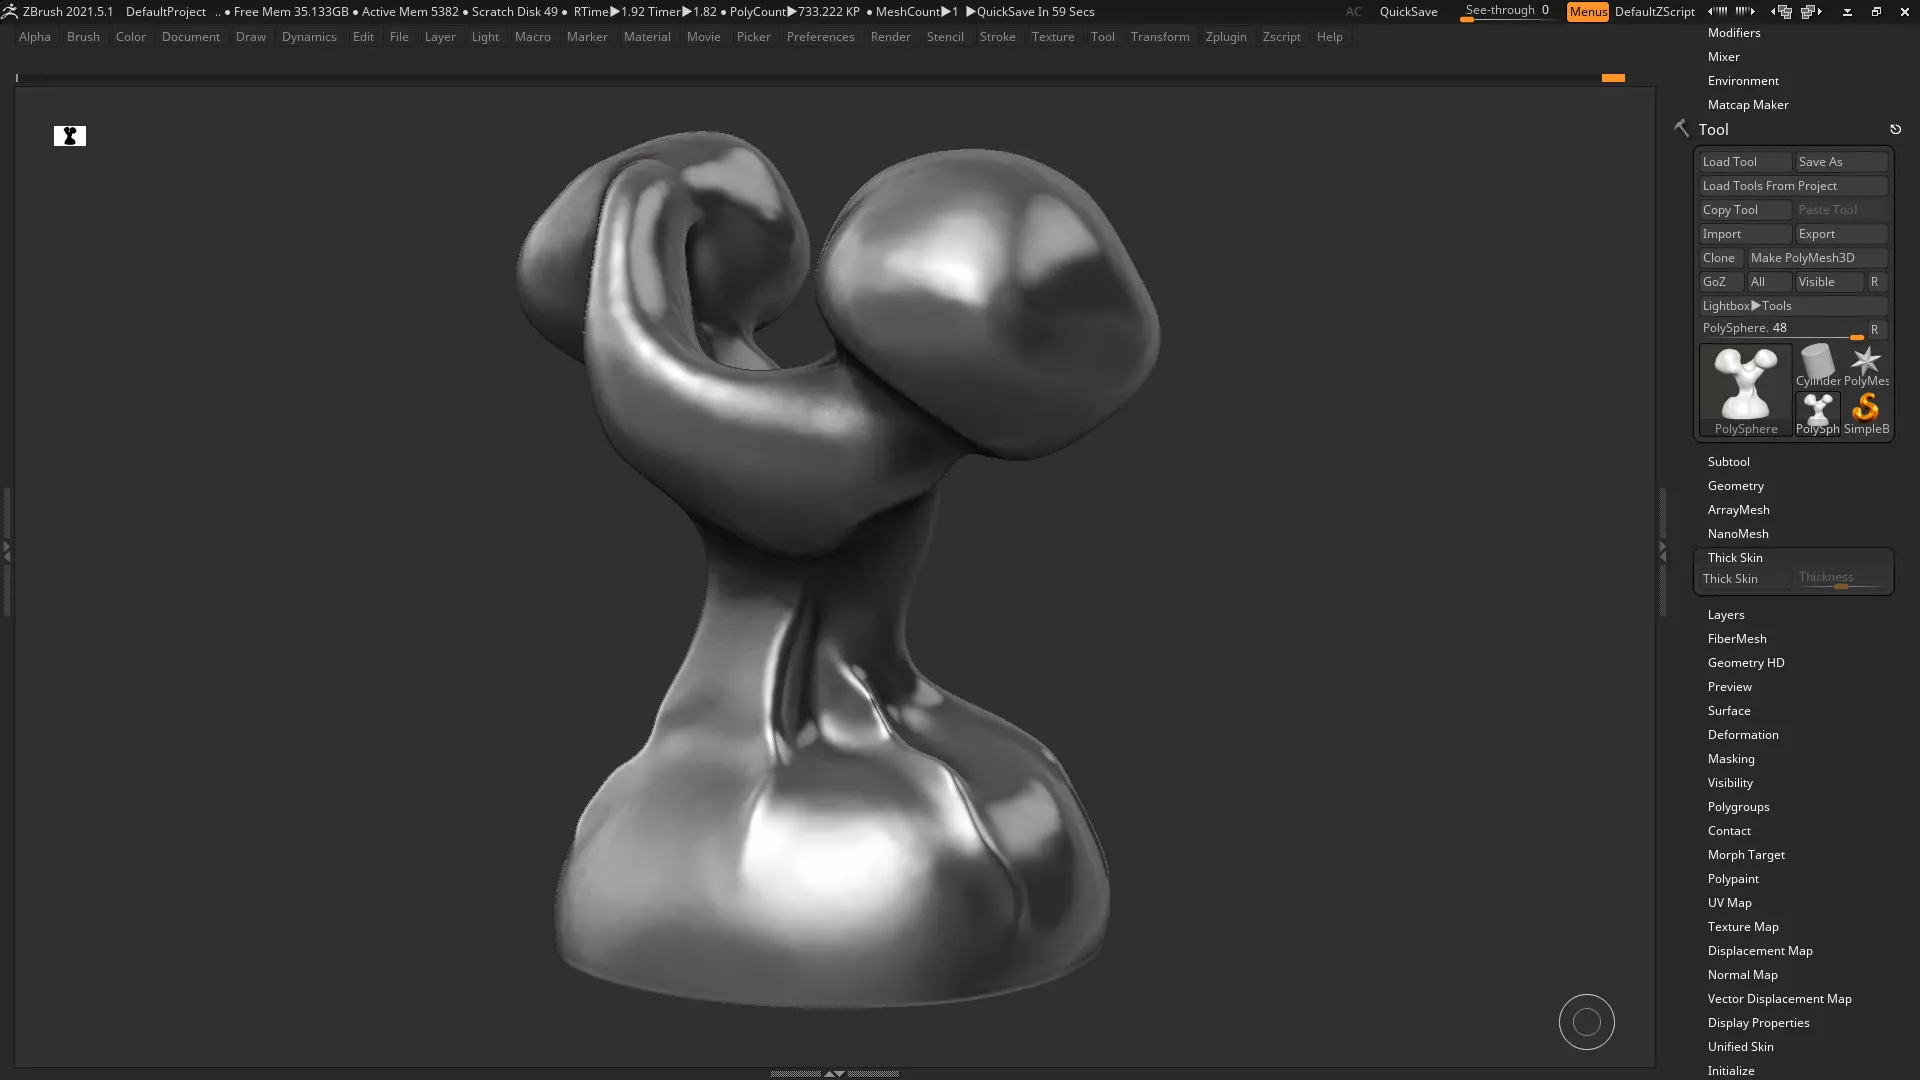The width and height of the screenshot is (1920, 1080).
Task: Open the Zplugin menu
Action: 1226,37
